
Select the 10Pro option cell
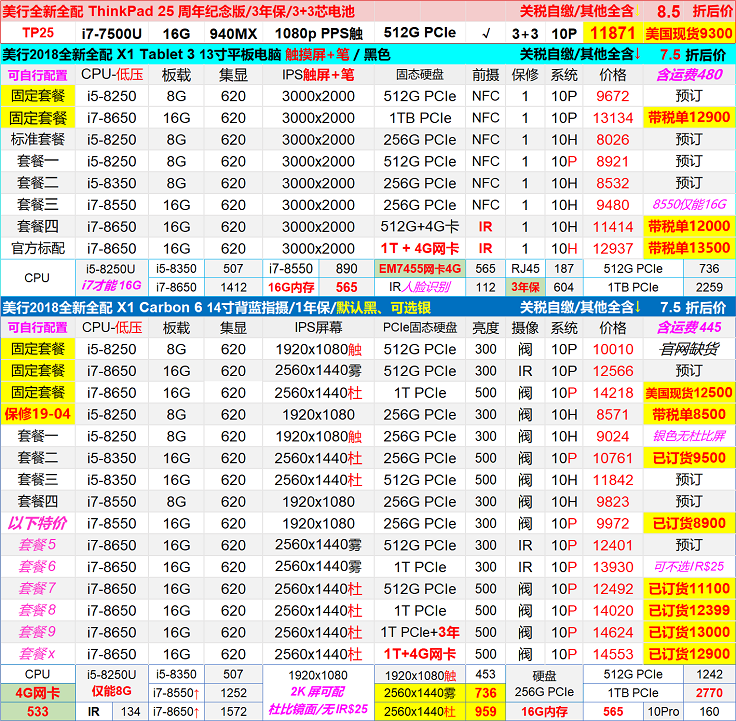(x=663, y=712)
